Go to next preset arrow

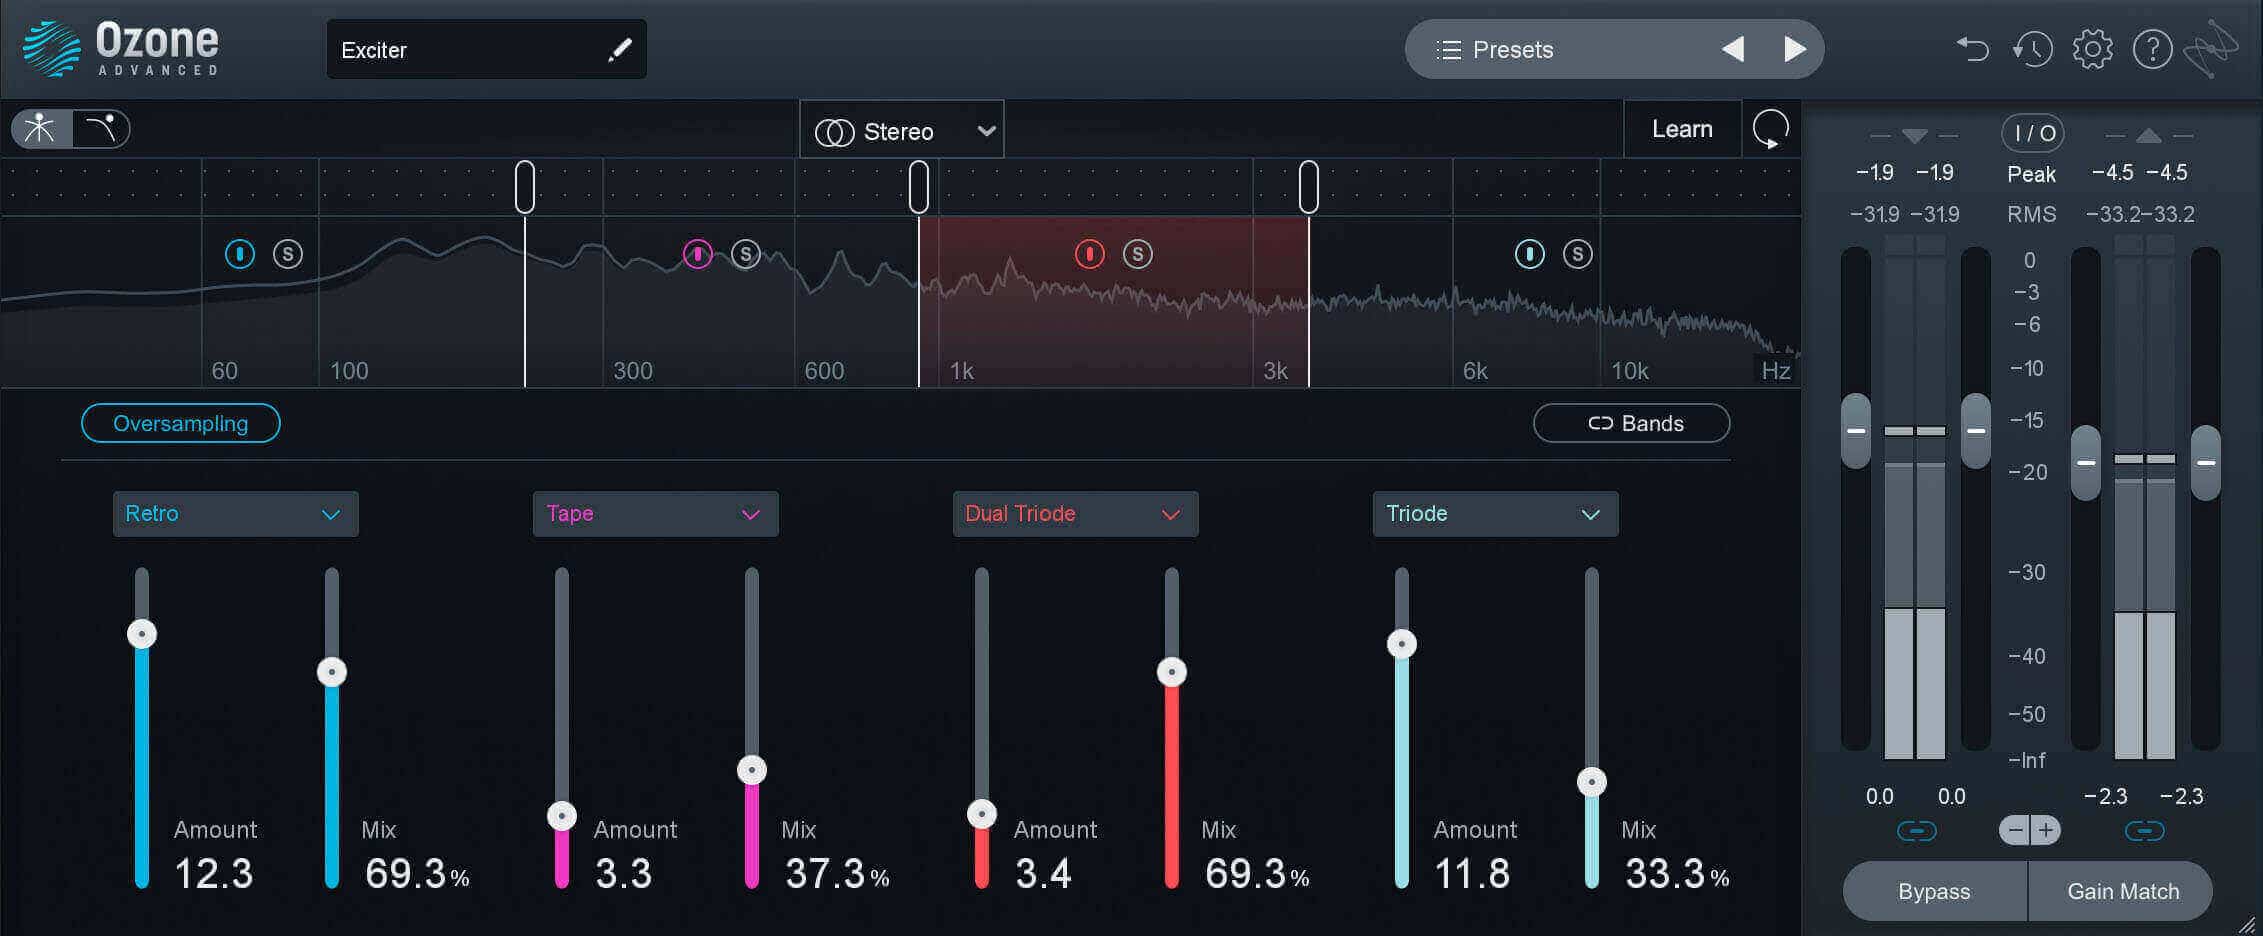point(1795,49)
